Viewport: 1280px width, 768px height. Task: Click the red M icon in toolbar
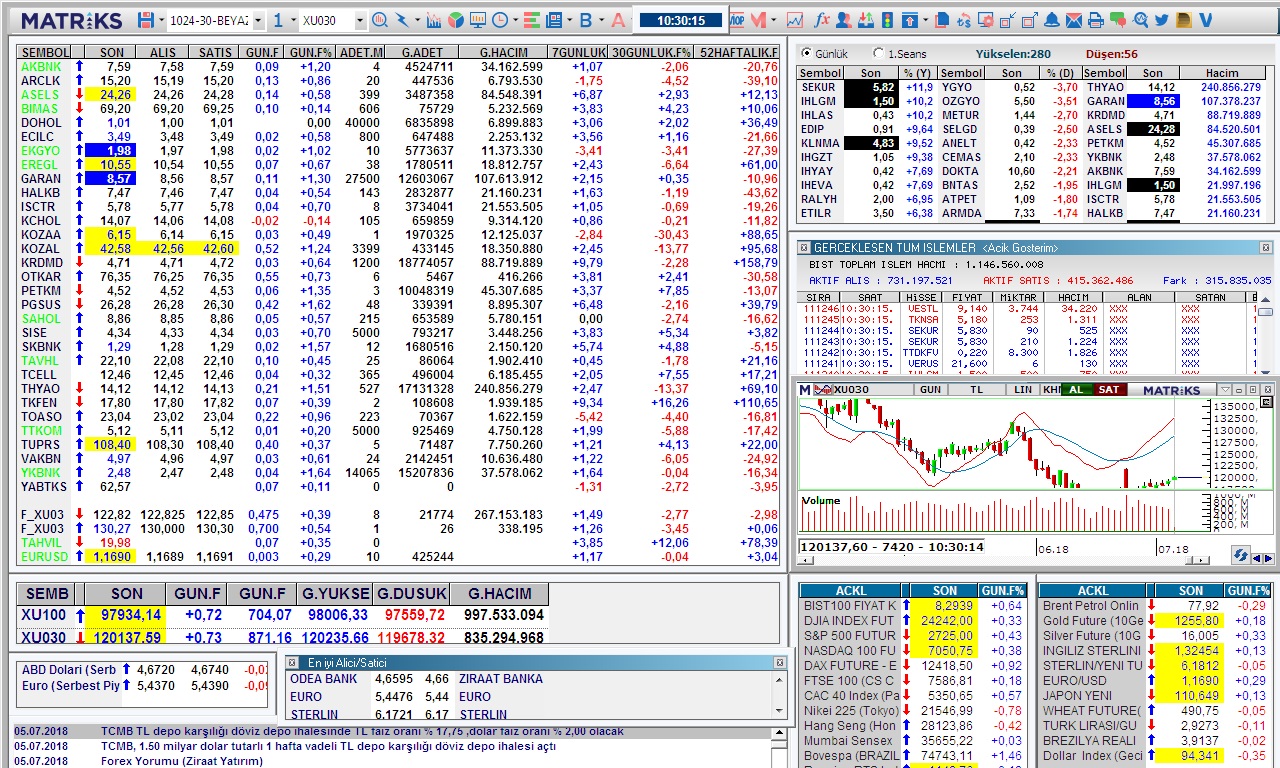coord(758,20)
